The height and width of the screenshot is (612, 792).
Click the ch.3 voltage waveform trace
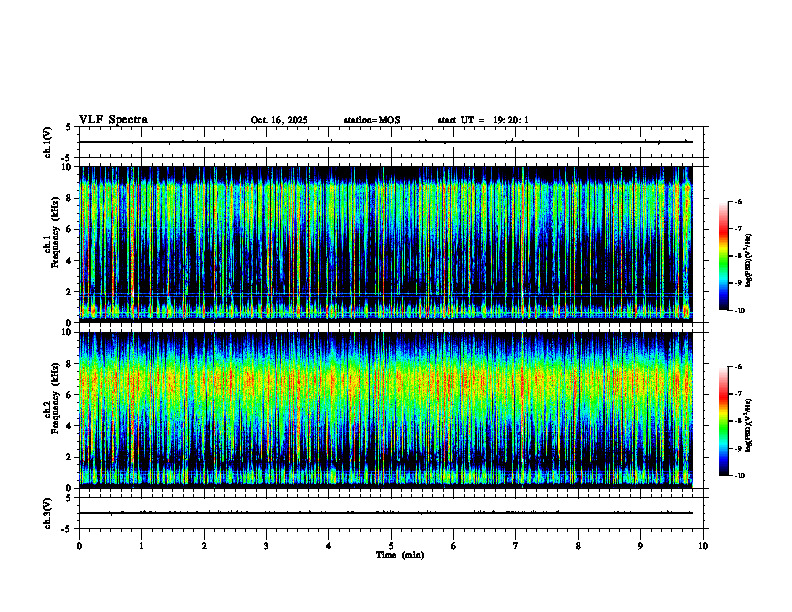tap(386, 513)
